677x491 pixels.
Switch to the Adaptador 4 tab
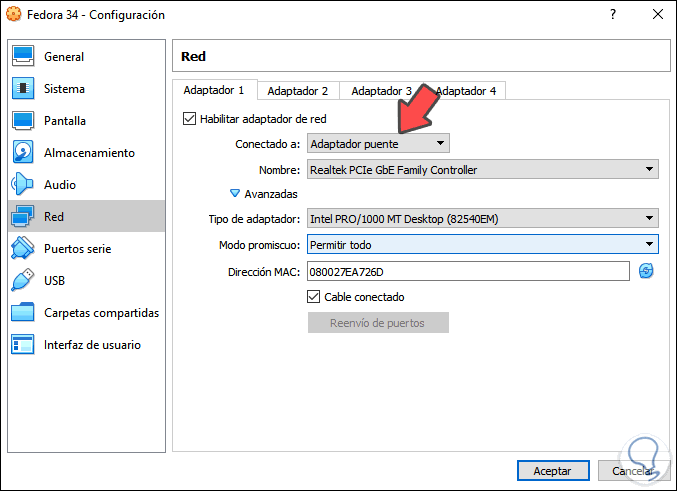[x=466, y=91]
